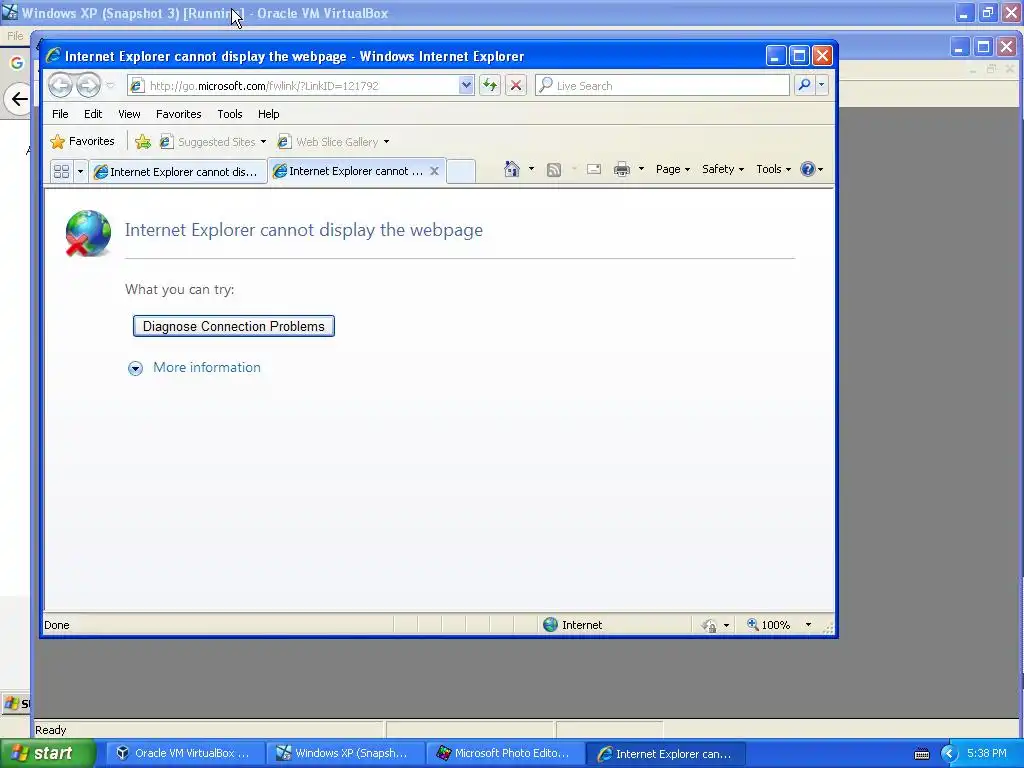Screen dimensions: 1024x768
Task: Switch to first Internet Explorer cannot display tab
Action: 178,172
